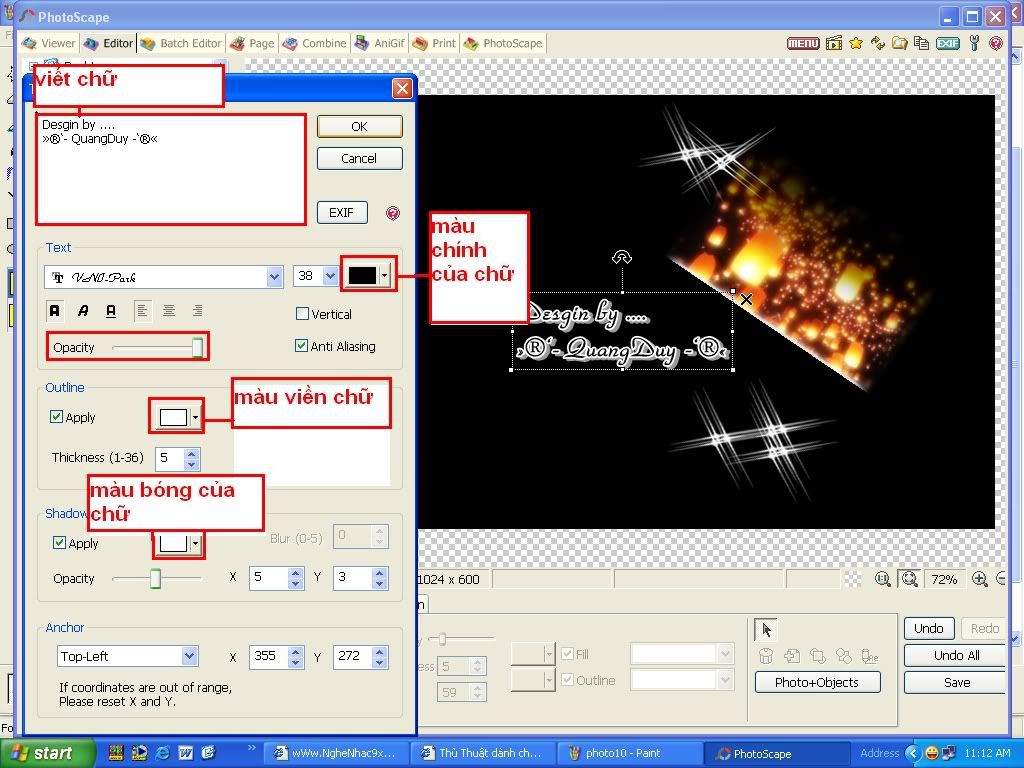Open the Combine tab
This screenshot has height=768, width=1024.
click(314, 43)
